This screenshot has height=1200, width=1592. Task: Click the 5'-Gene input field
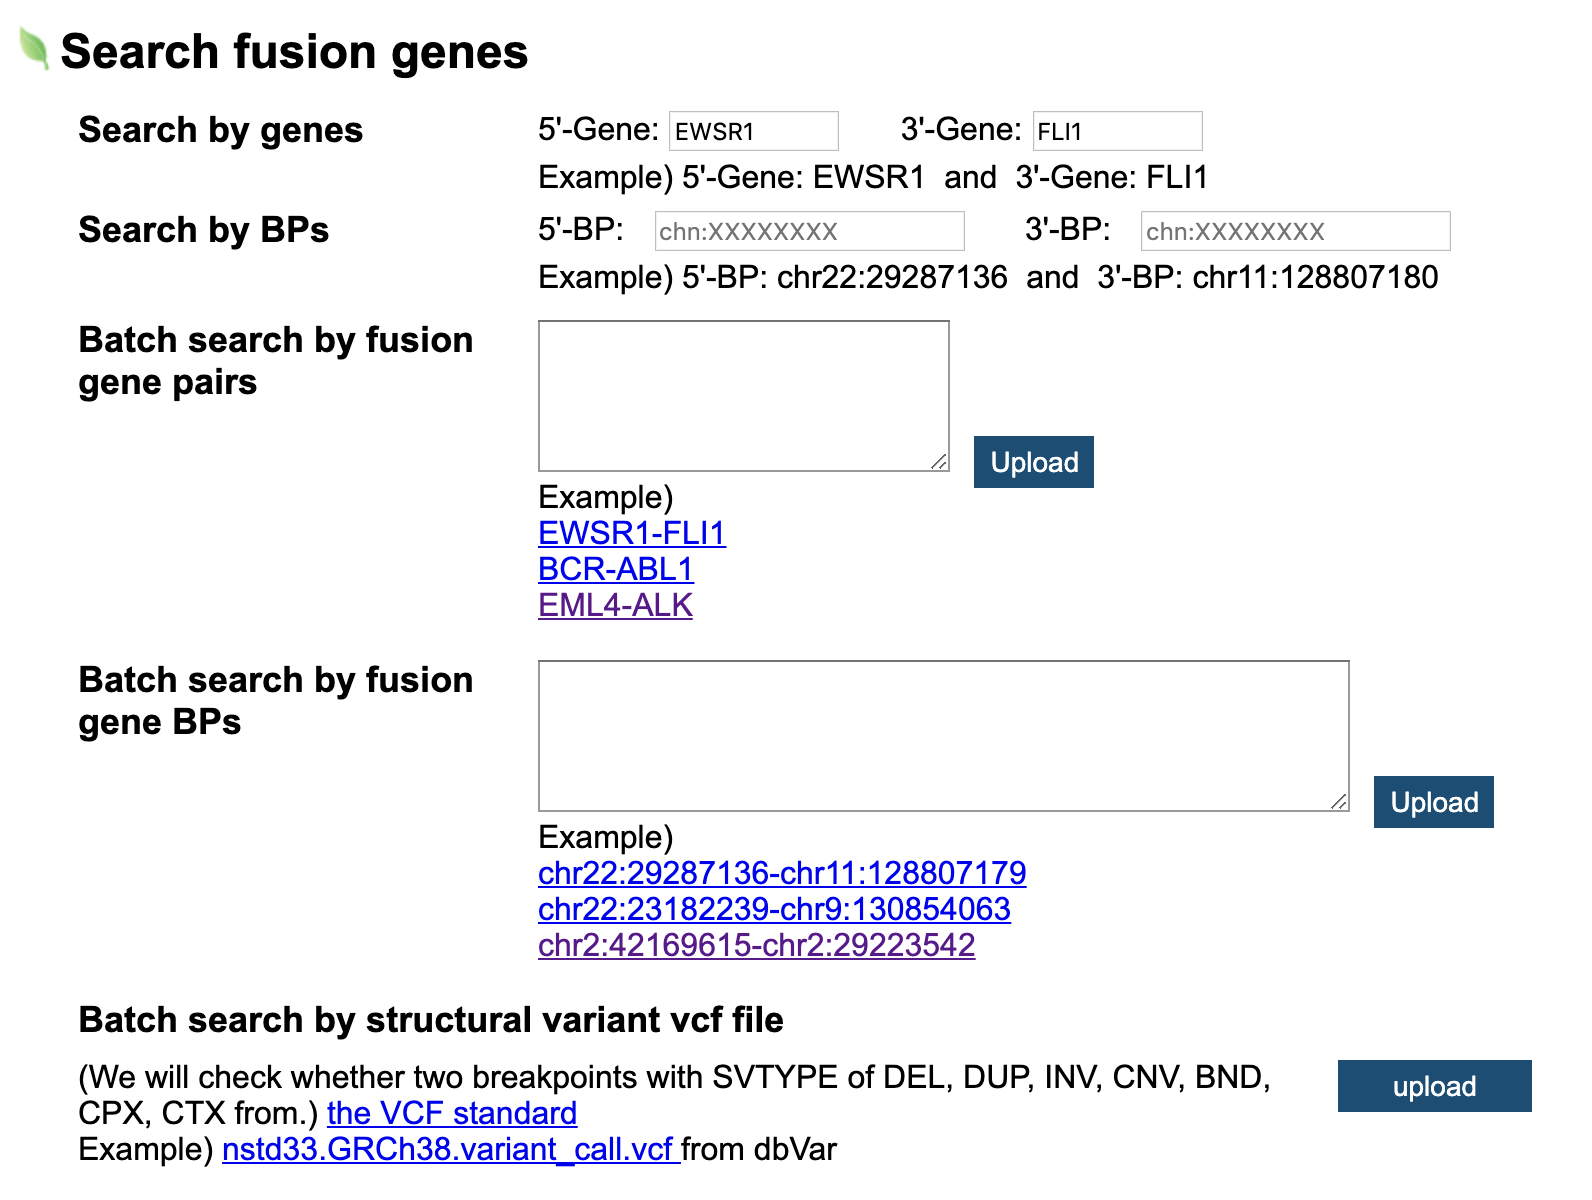point(753,131)
